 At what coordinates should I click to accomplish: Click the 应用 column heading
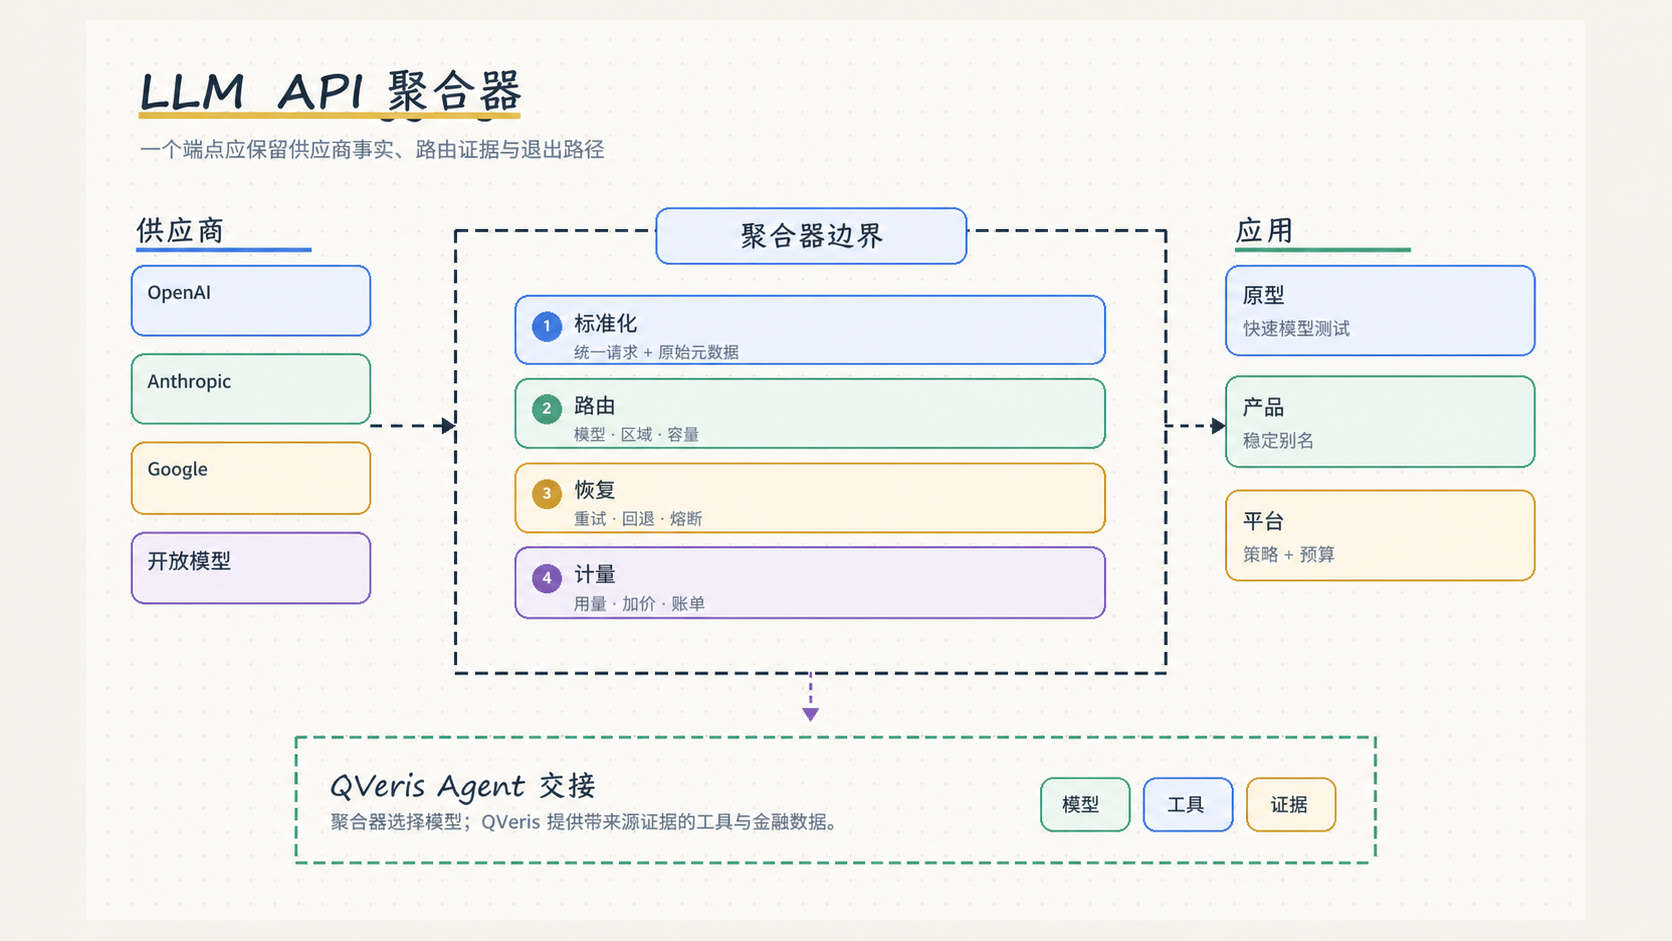(x=1264, y=231)
